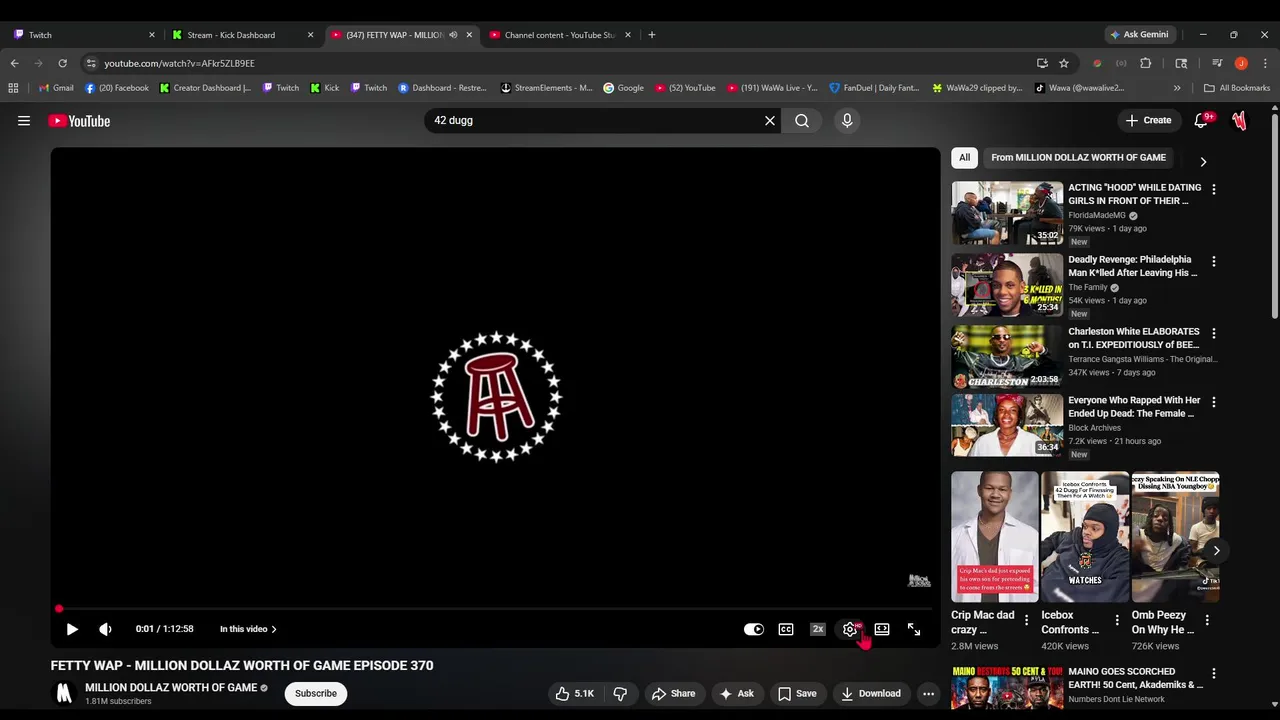
Task: Open more actions menu below video
Action: 929,693
